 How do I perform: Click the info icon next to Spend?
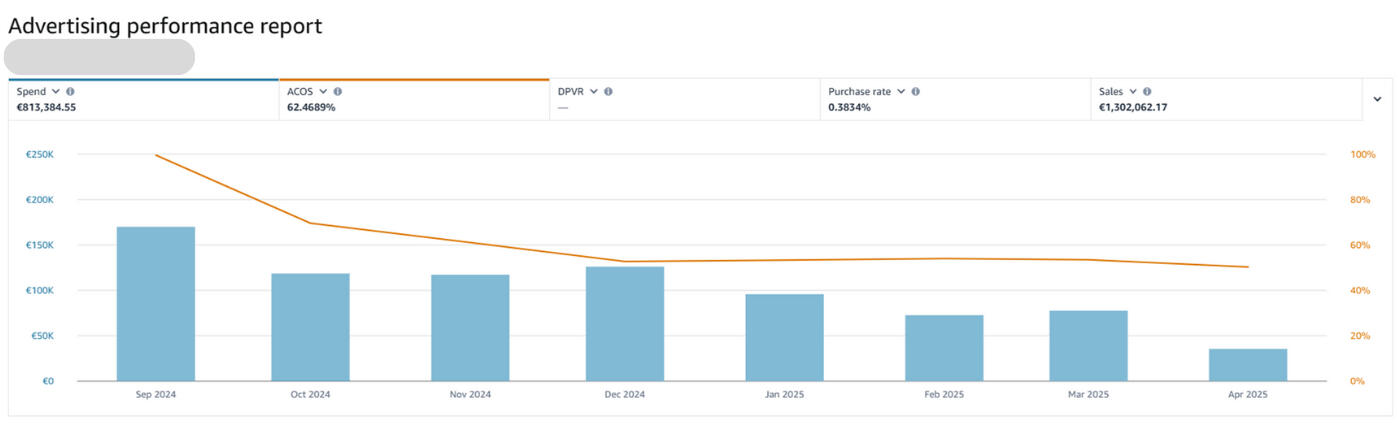(70, 91)
